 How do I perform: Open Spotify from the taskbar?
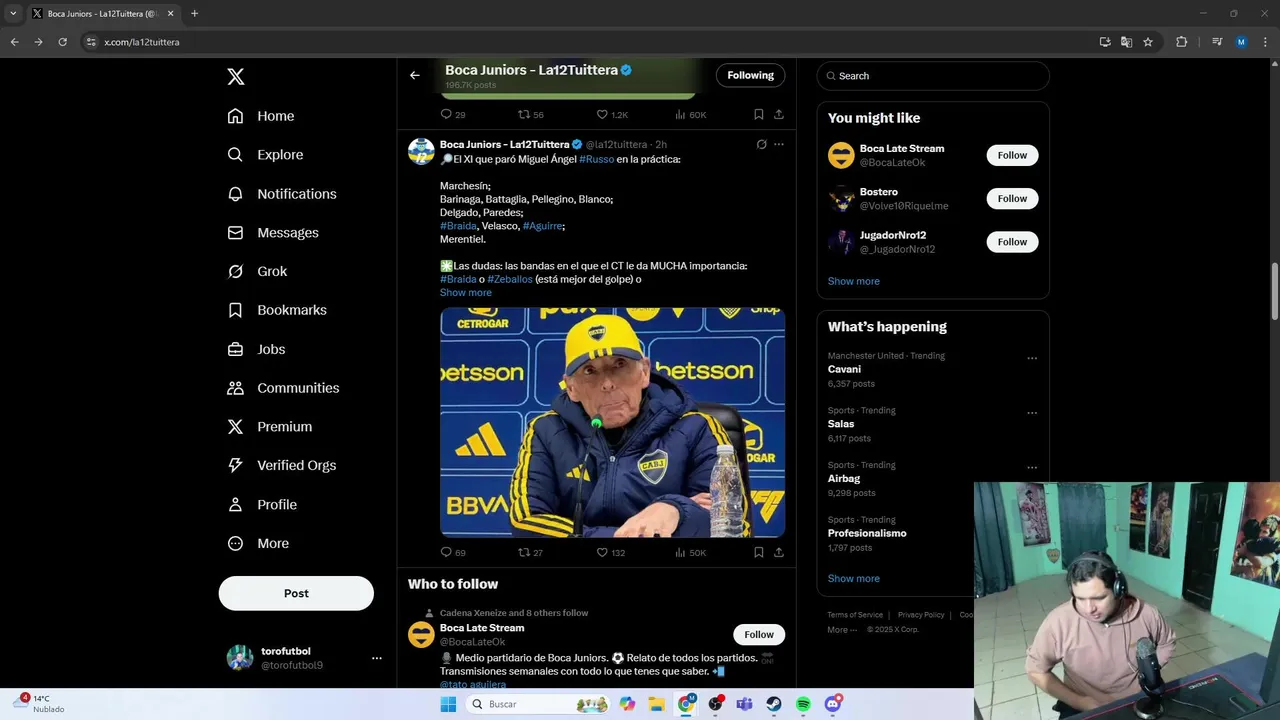point(803,704)
